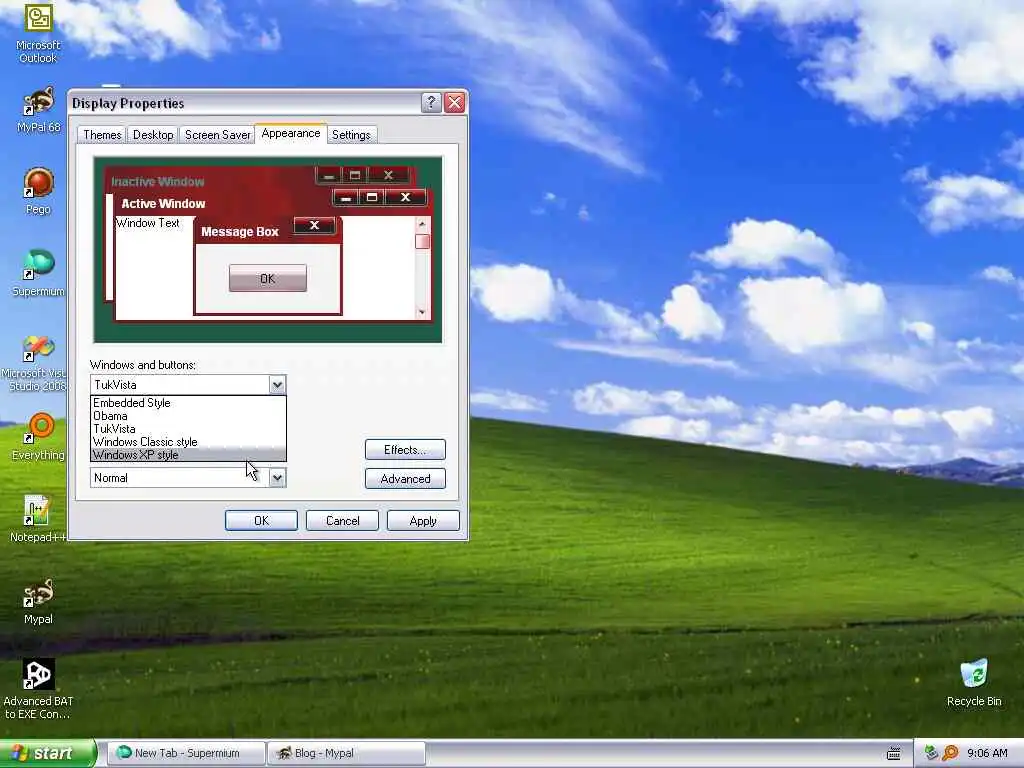Cancel the Display Properties changes
The height and width of the screenshot is (768, 1024).
[x=342, y=520]
